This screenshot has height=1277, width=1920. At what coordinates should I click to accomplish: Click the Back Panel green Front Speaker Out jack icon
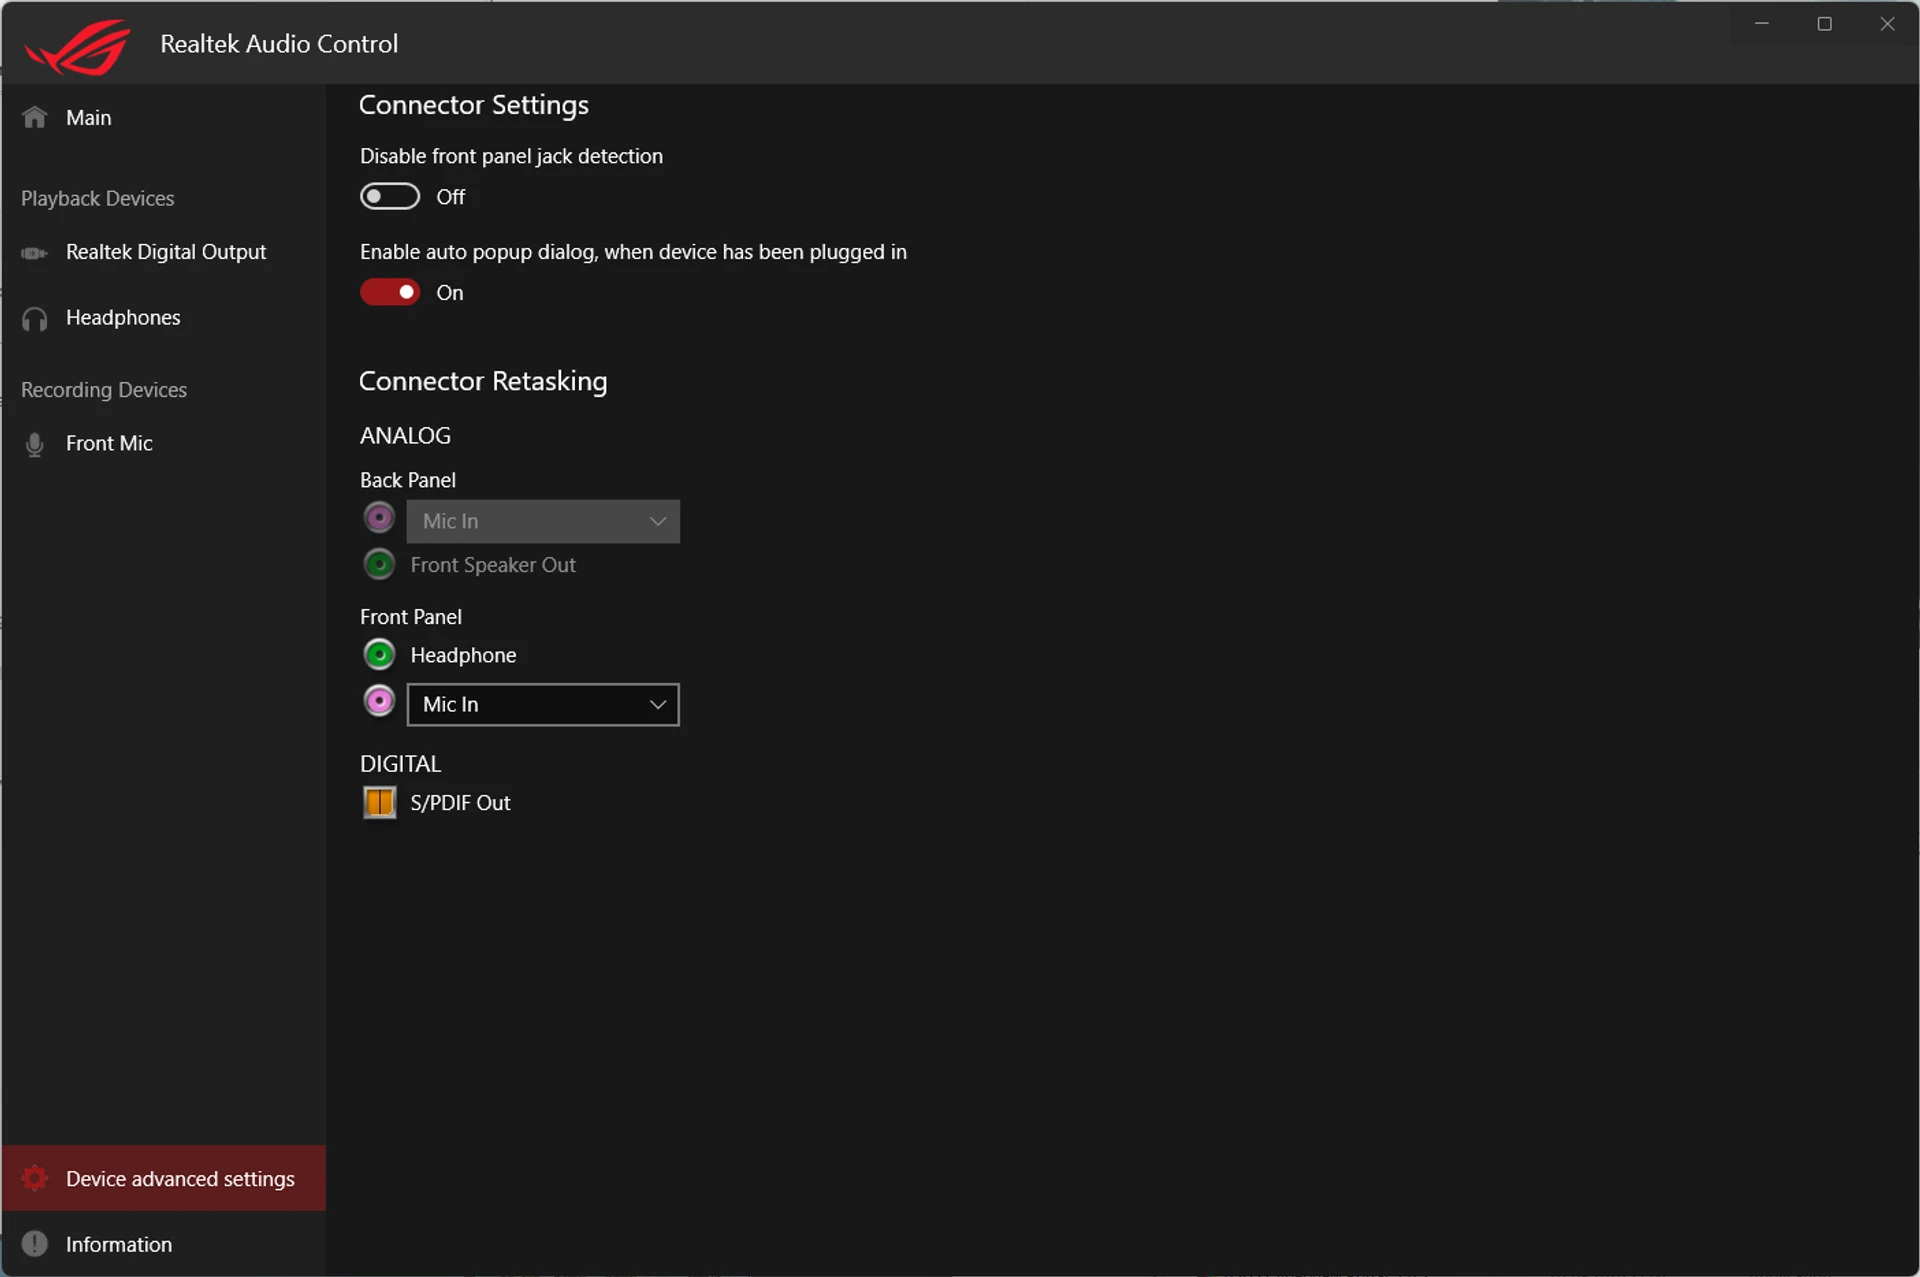point(379,564)
